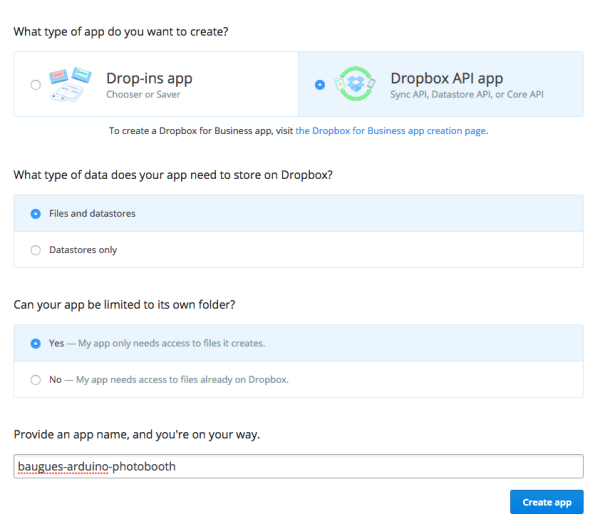Viewport: 600px width, 529px height.
Task: Click 'Sync API, Datastore API, or Core API' text
Action: 467,95
